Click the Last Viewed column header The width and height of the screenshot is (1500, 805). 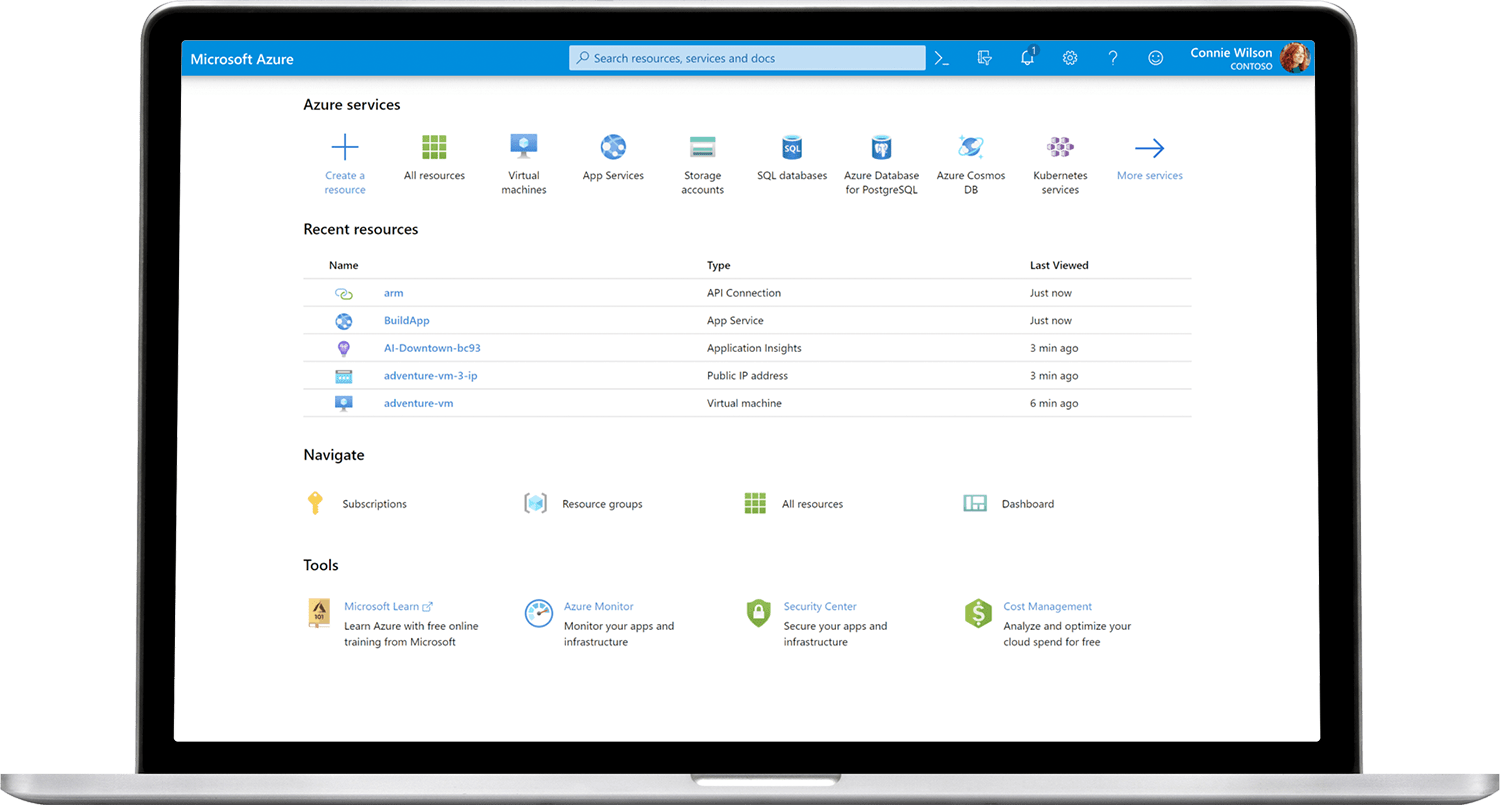pos(1059,266)
